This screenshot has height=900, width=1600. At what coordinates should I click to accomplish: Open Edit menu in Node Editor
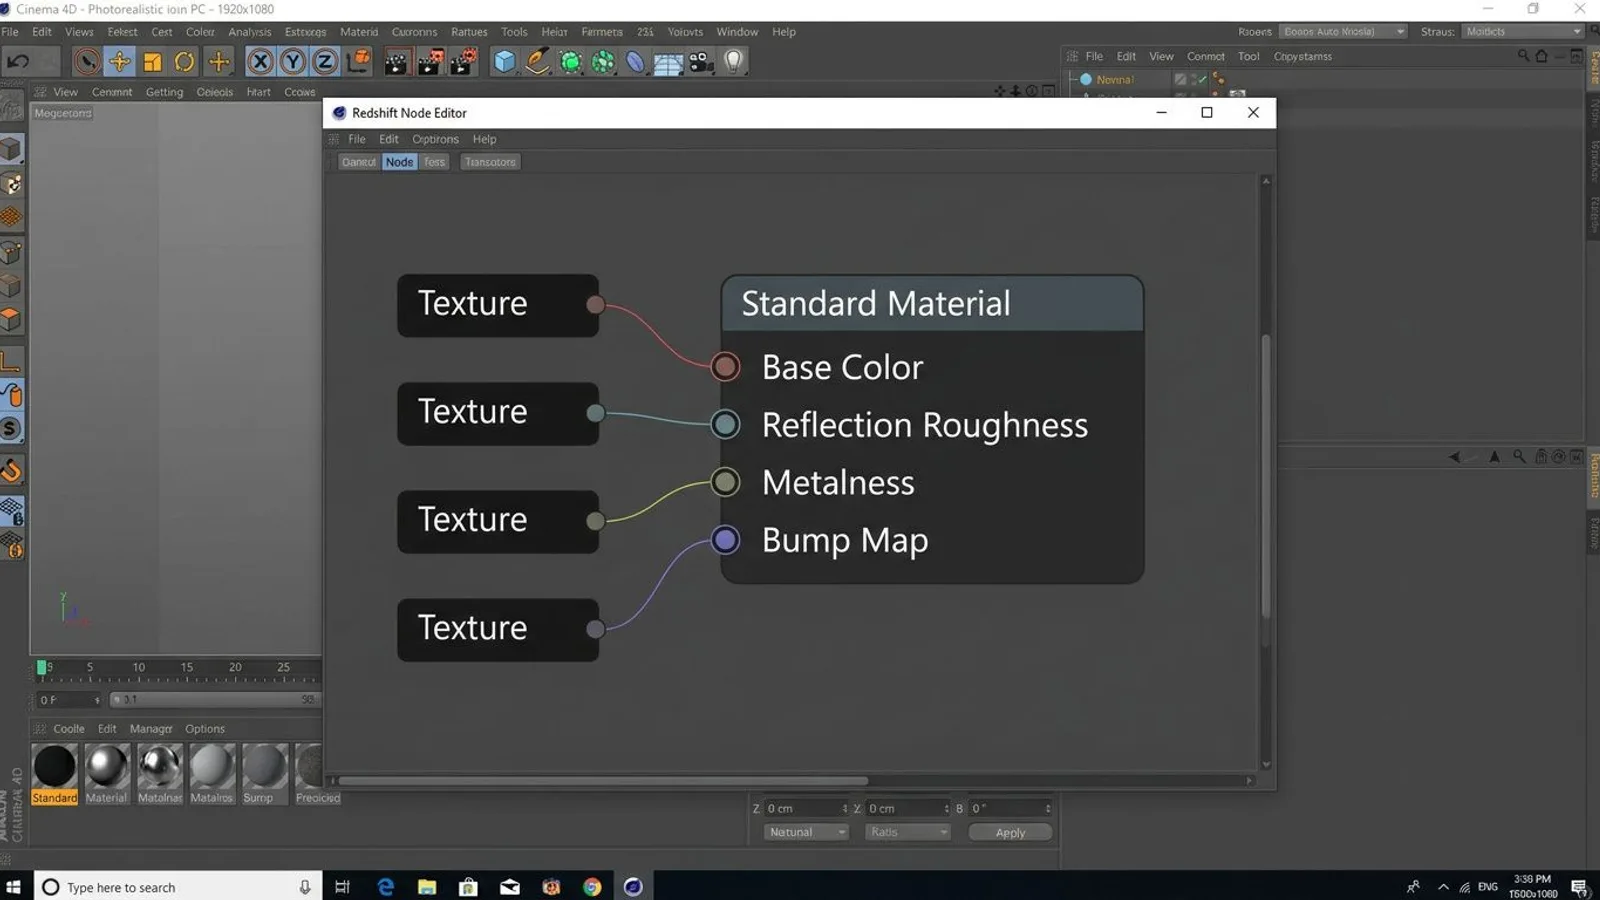[389, 139]
